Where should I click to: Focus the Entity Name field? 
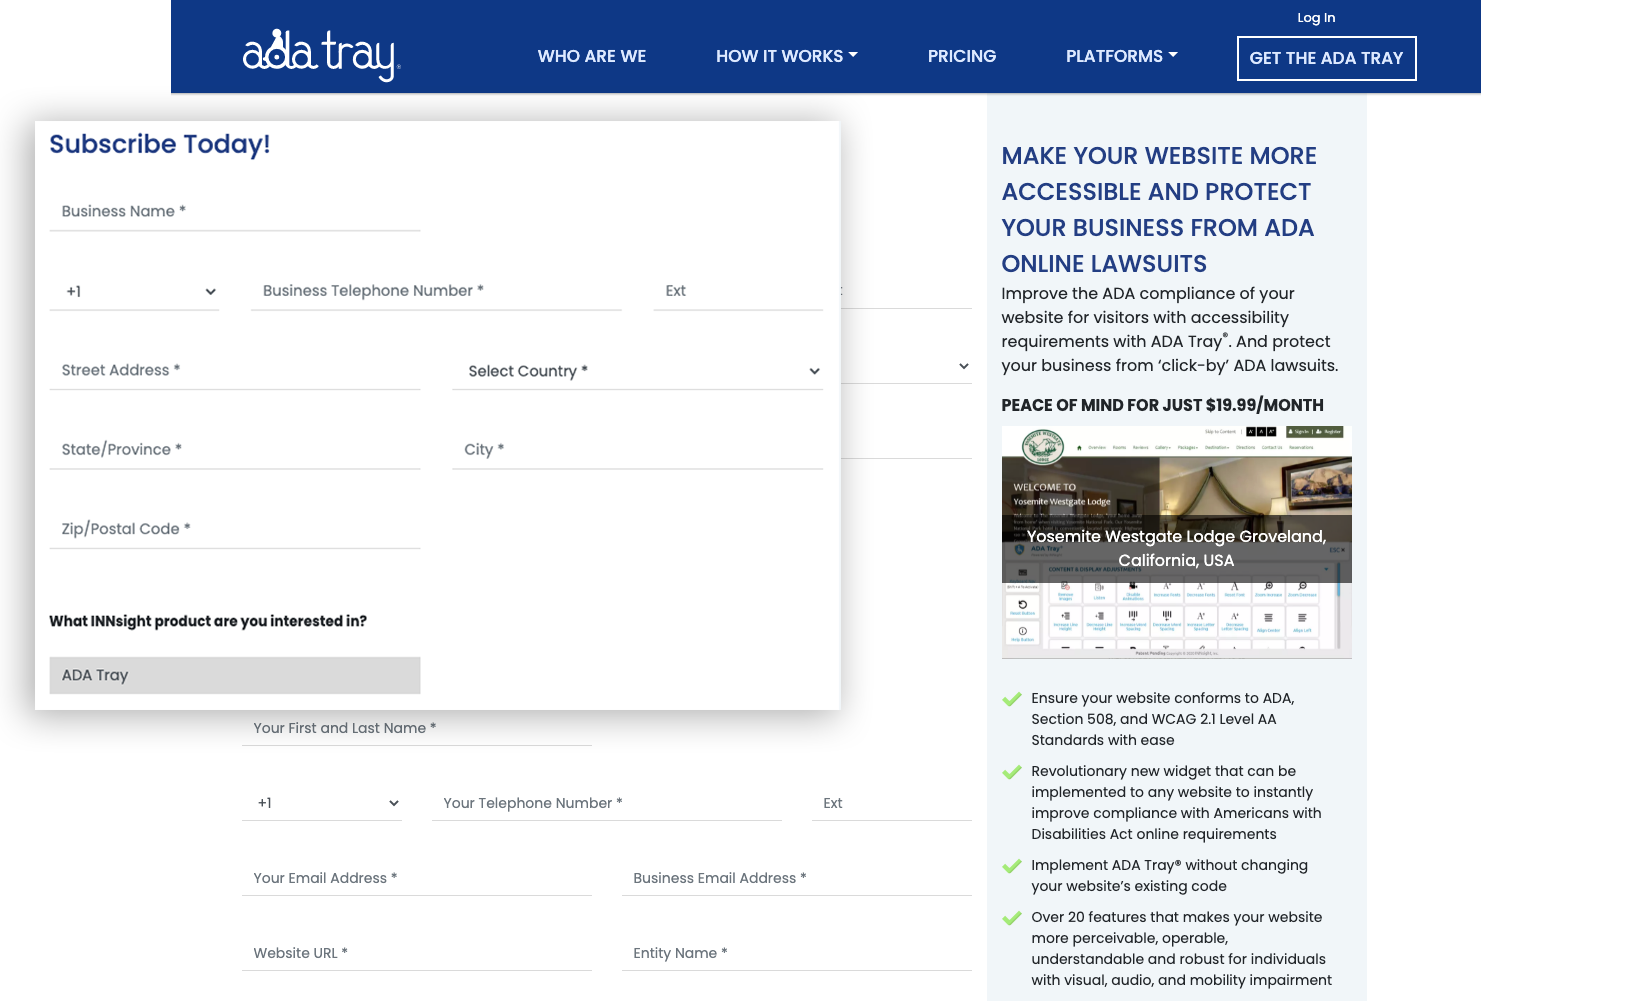point(796,953)
